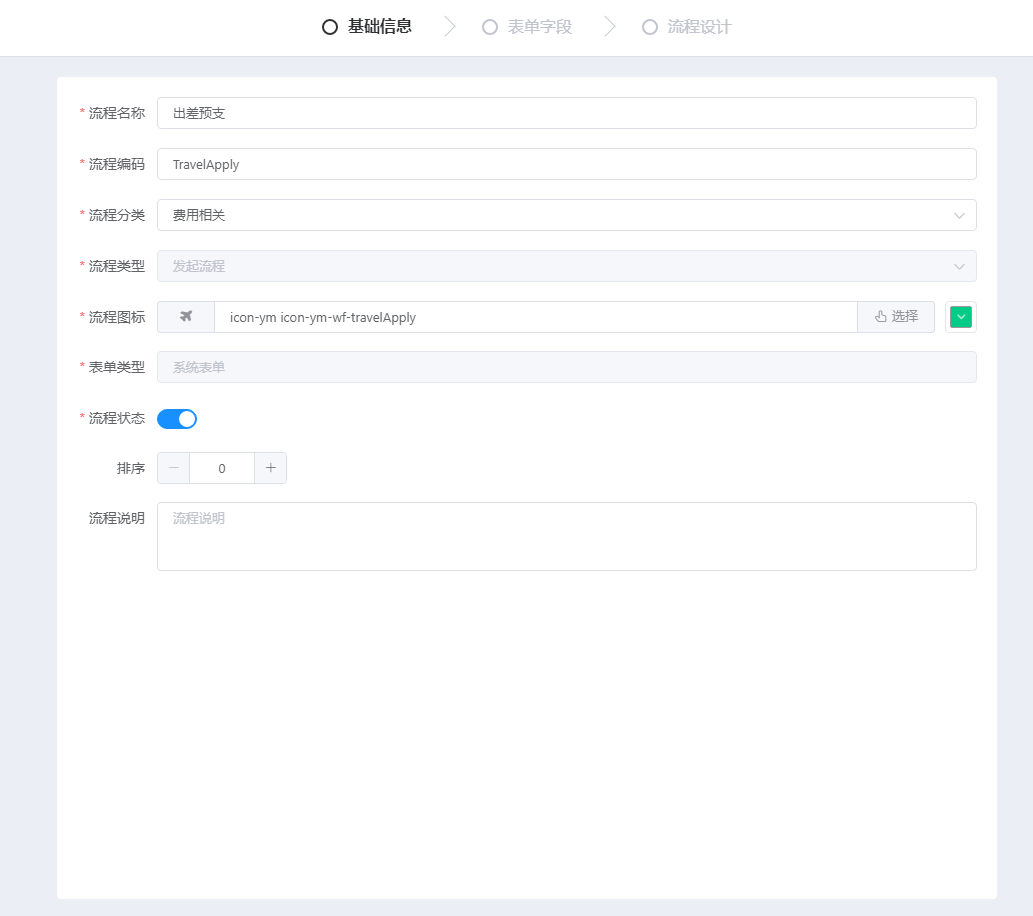The height and width of the screenshot is (916, 1033).
Task: Click the circle icon beside 流程设计
Action: [650, 27]
